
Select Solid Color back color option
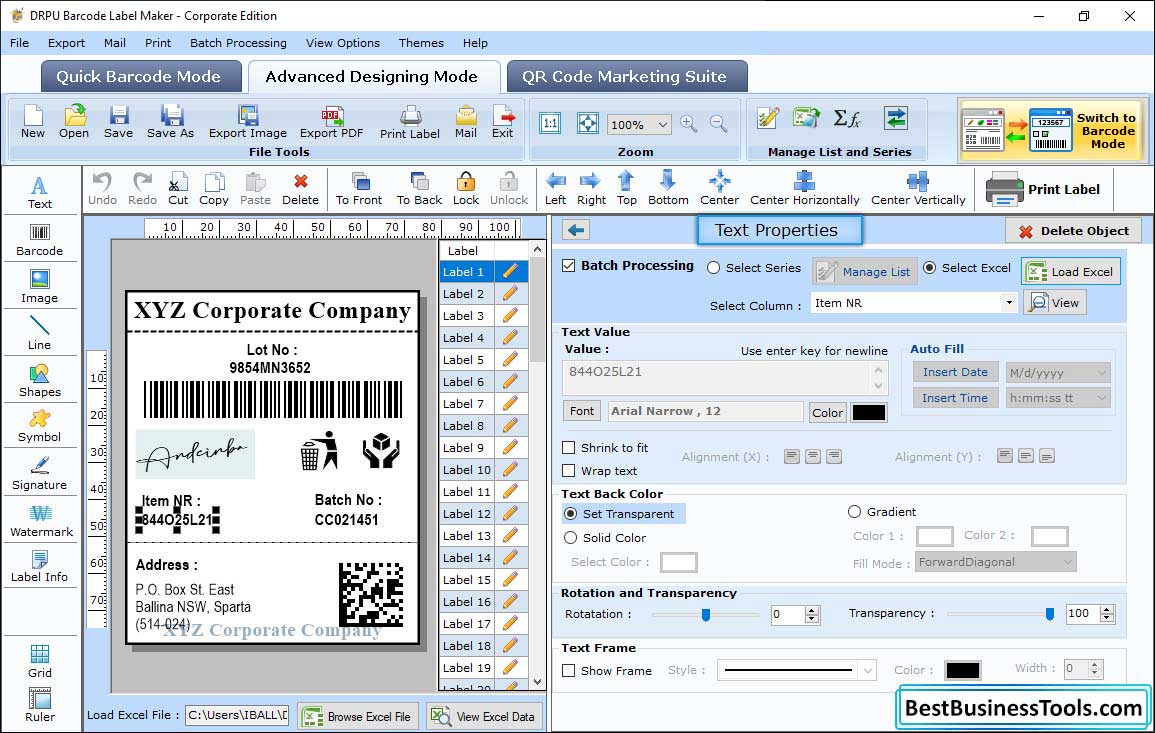click(x=570, y=538)
